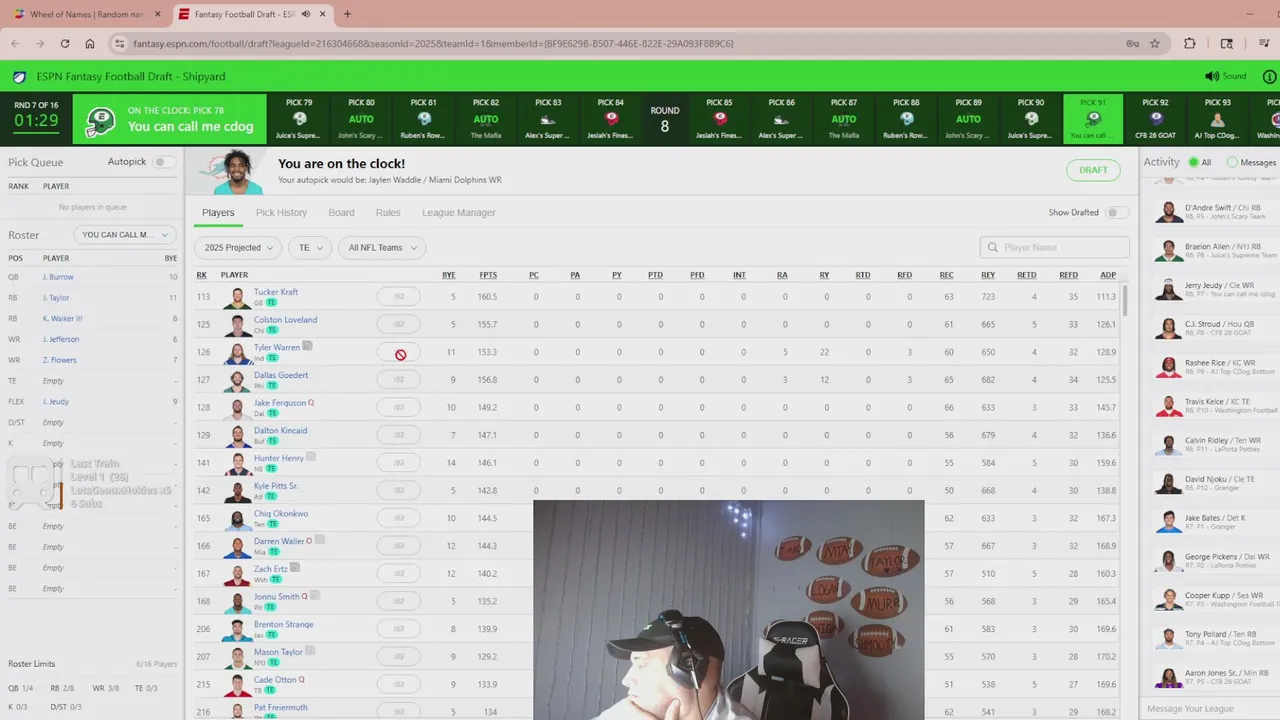Open the Board tab
The image size is (1280, 720).
click(341, 212)
